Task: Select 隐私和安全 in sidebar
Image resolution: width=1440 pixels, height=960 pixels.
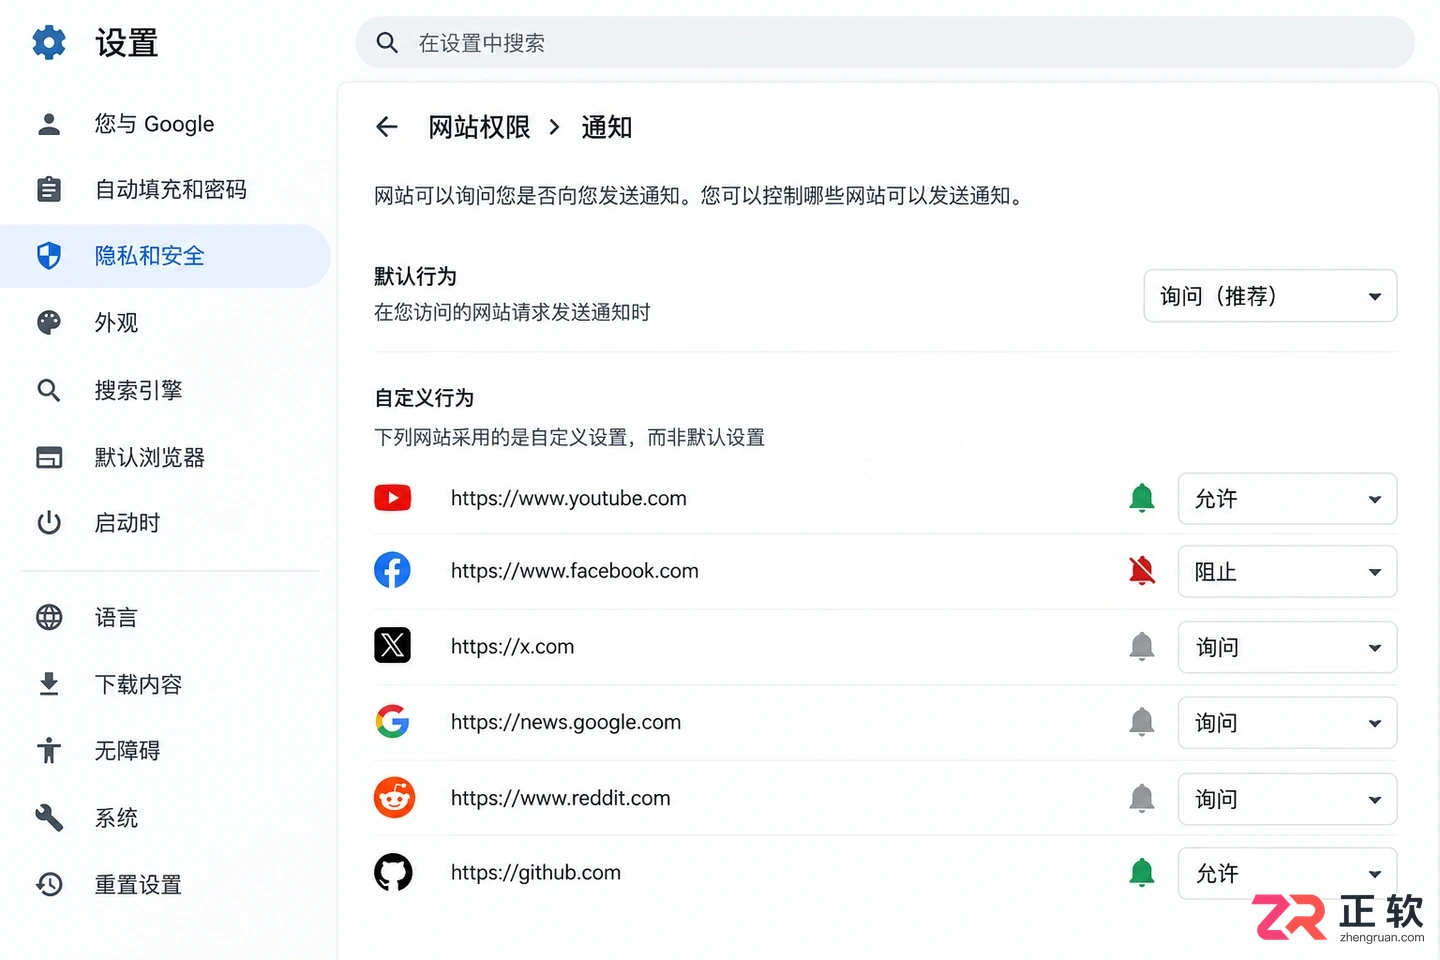Action: tap(165, 256)
